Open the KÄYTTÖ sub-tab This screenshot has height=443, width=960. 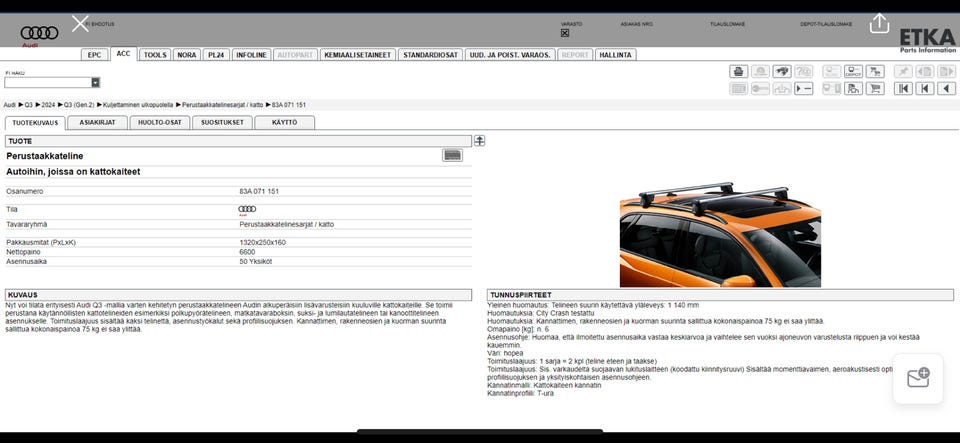(x=285, y=122)
